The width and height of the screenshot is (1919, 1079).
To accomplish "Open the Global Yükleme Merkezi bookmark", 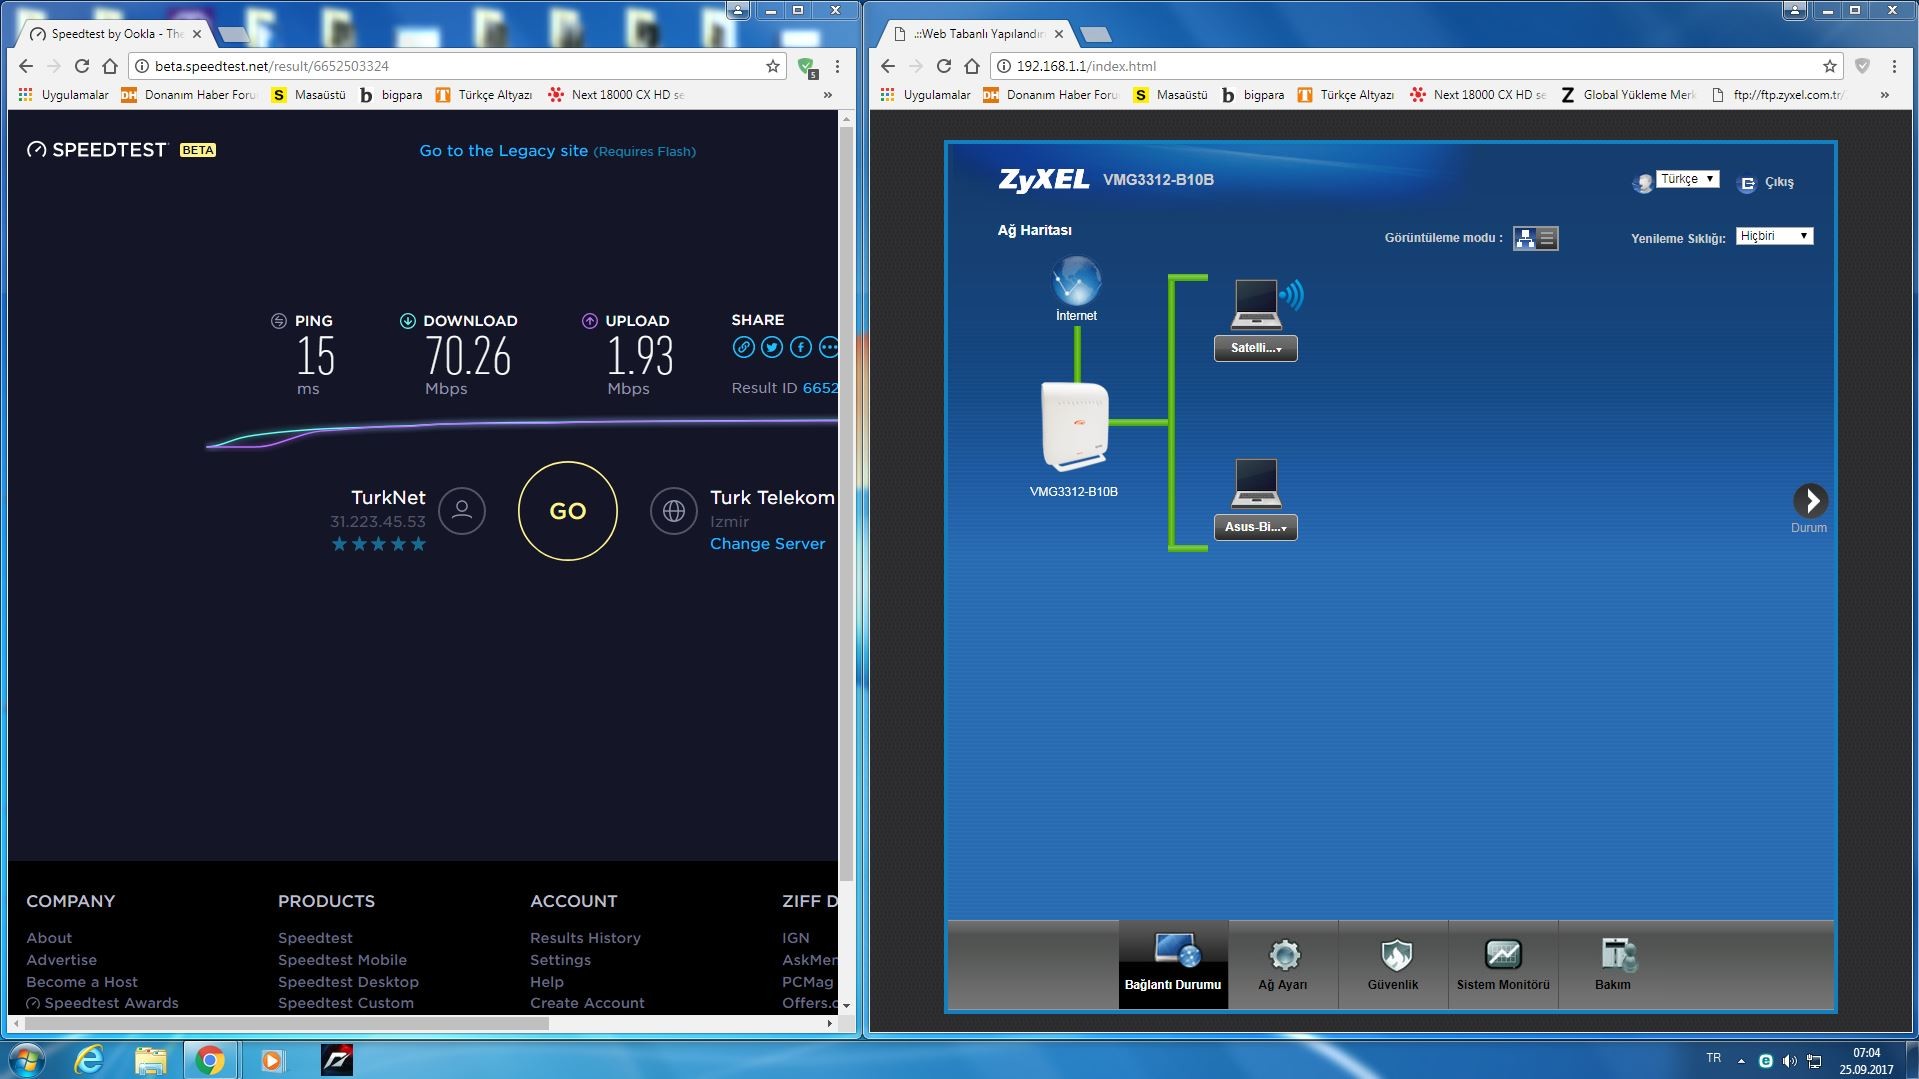I will pyautogui.click(x=1628, y=95).
